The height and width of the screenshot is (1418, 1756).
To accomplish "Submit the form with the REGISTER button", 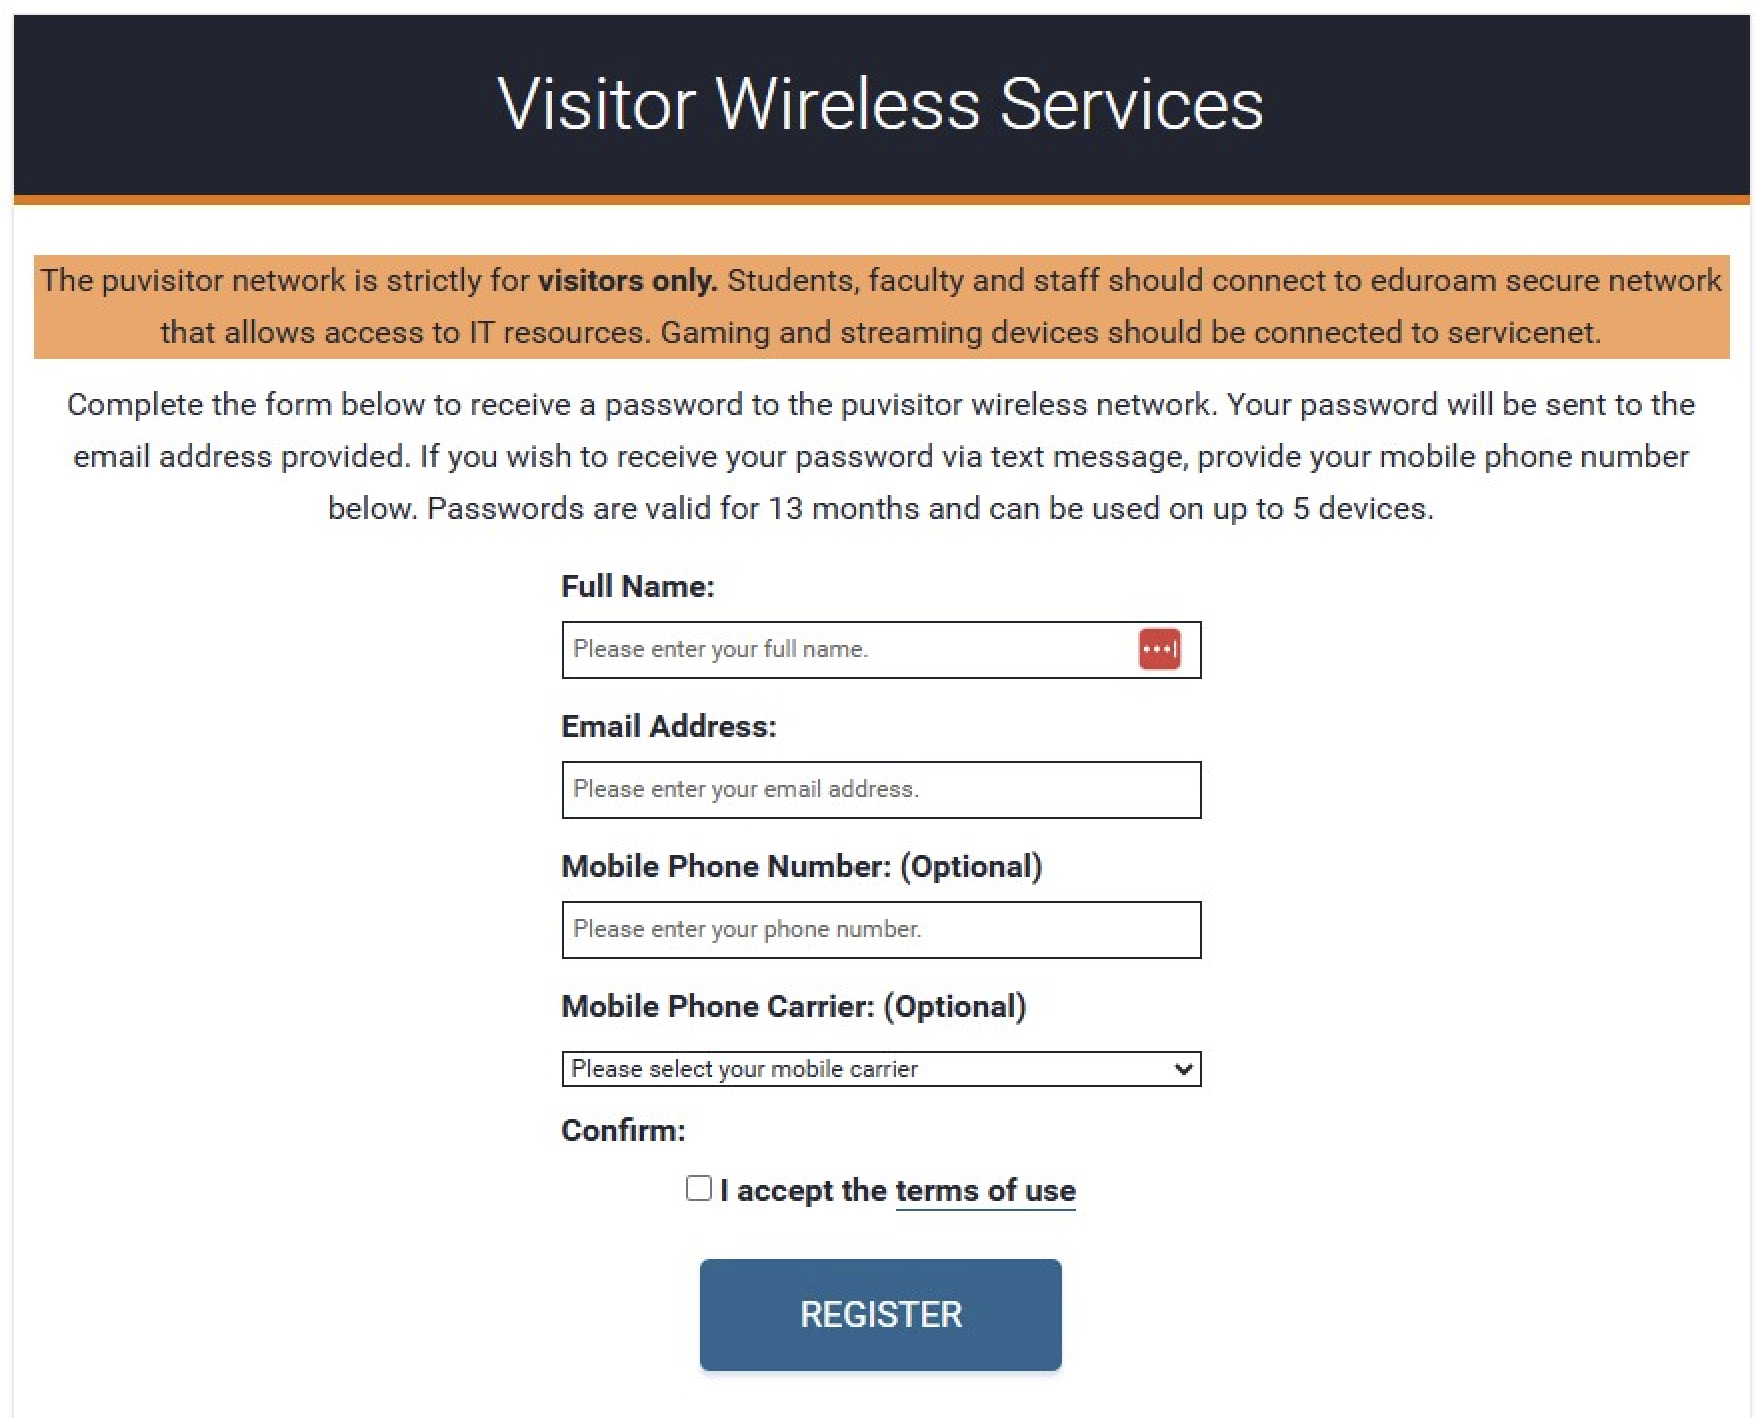I will click(881, 1314).
